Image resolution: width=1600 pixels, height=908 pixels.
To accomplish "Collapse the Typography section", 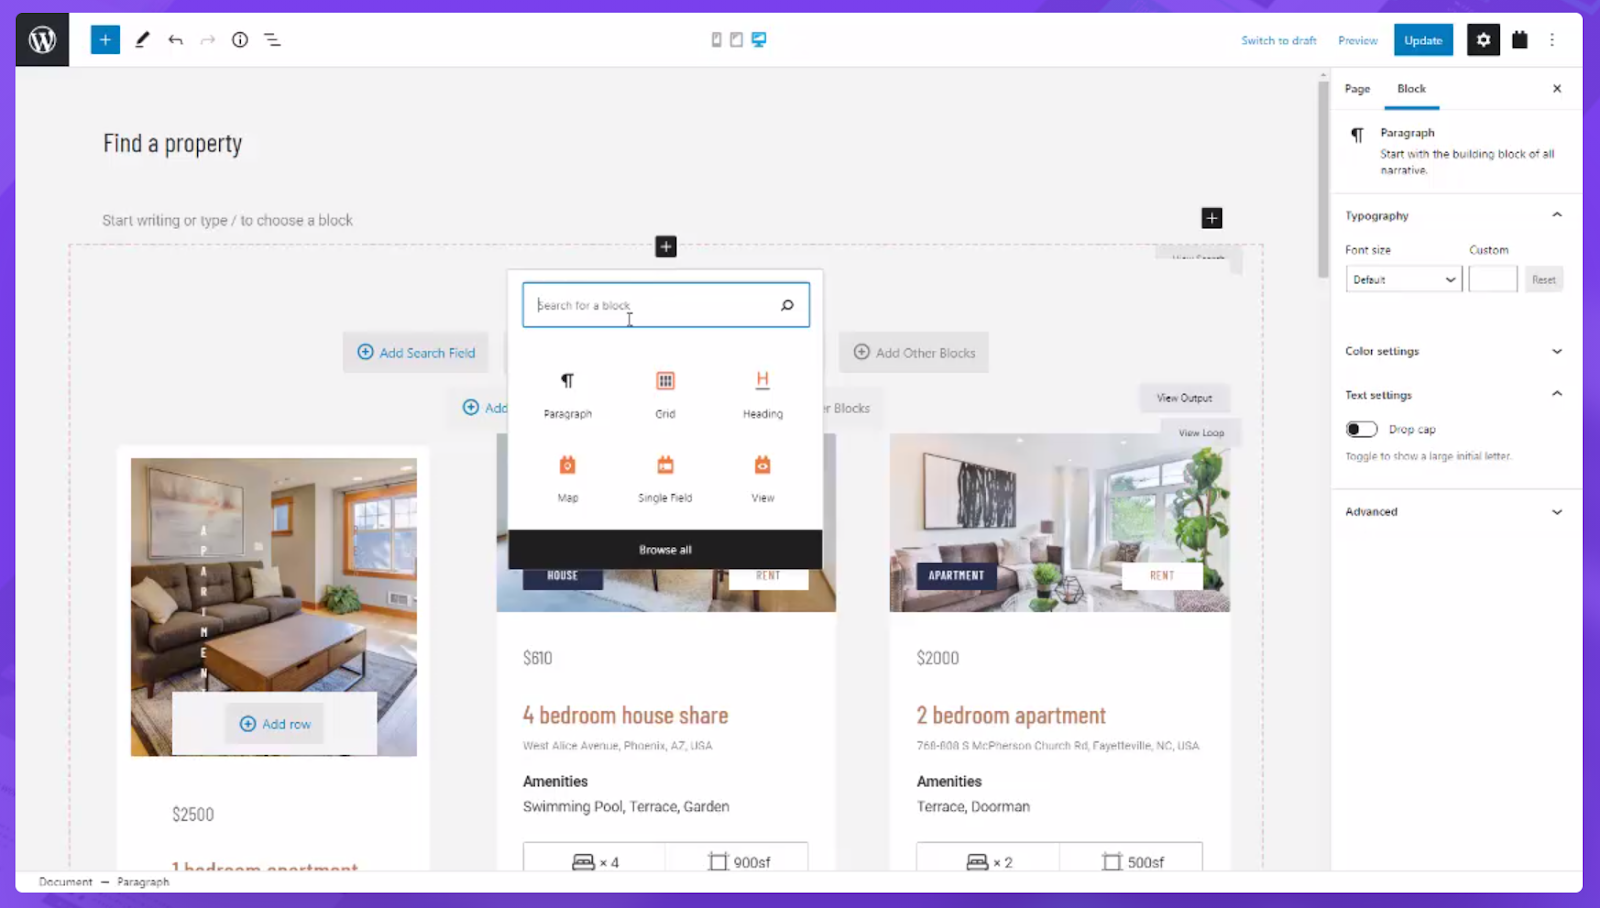I will [x=1456, y=215].
